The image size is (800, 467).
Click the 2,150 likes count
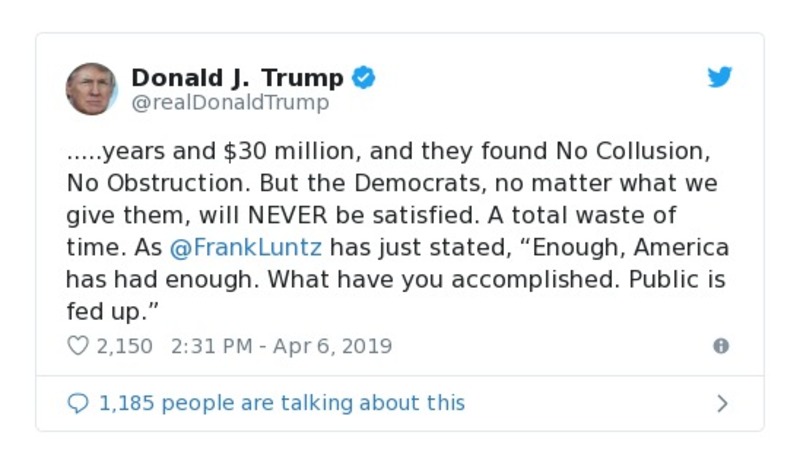click(x=124, y=346)
